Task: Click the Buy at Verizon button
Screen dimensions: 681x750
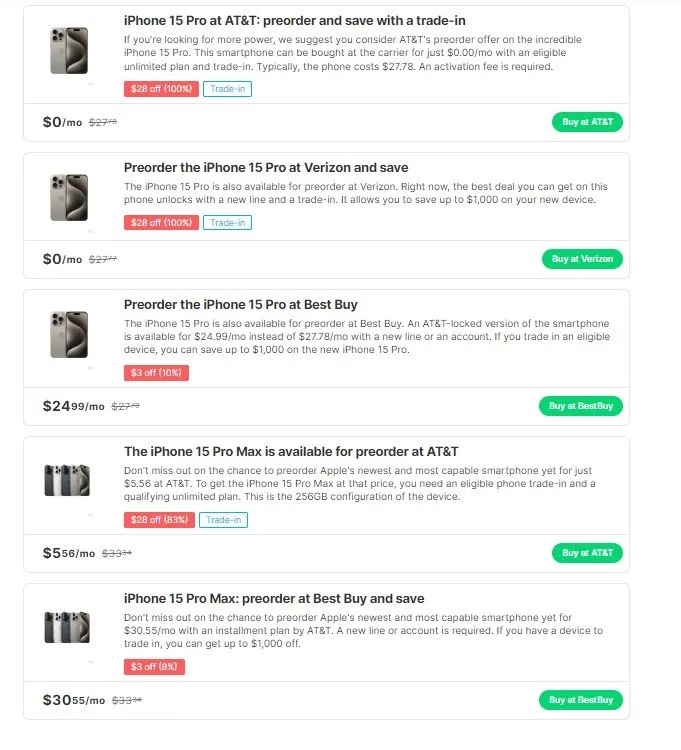Action: [582, 259]
